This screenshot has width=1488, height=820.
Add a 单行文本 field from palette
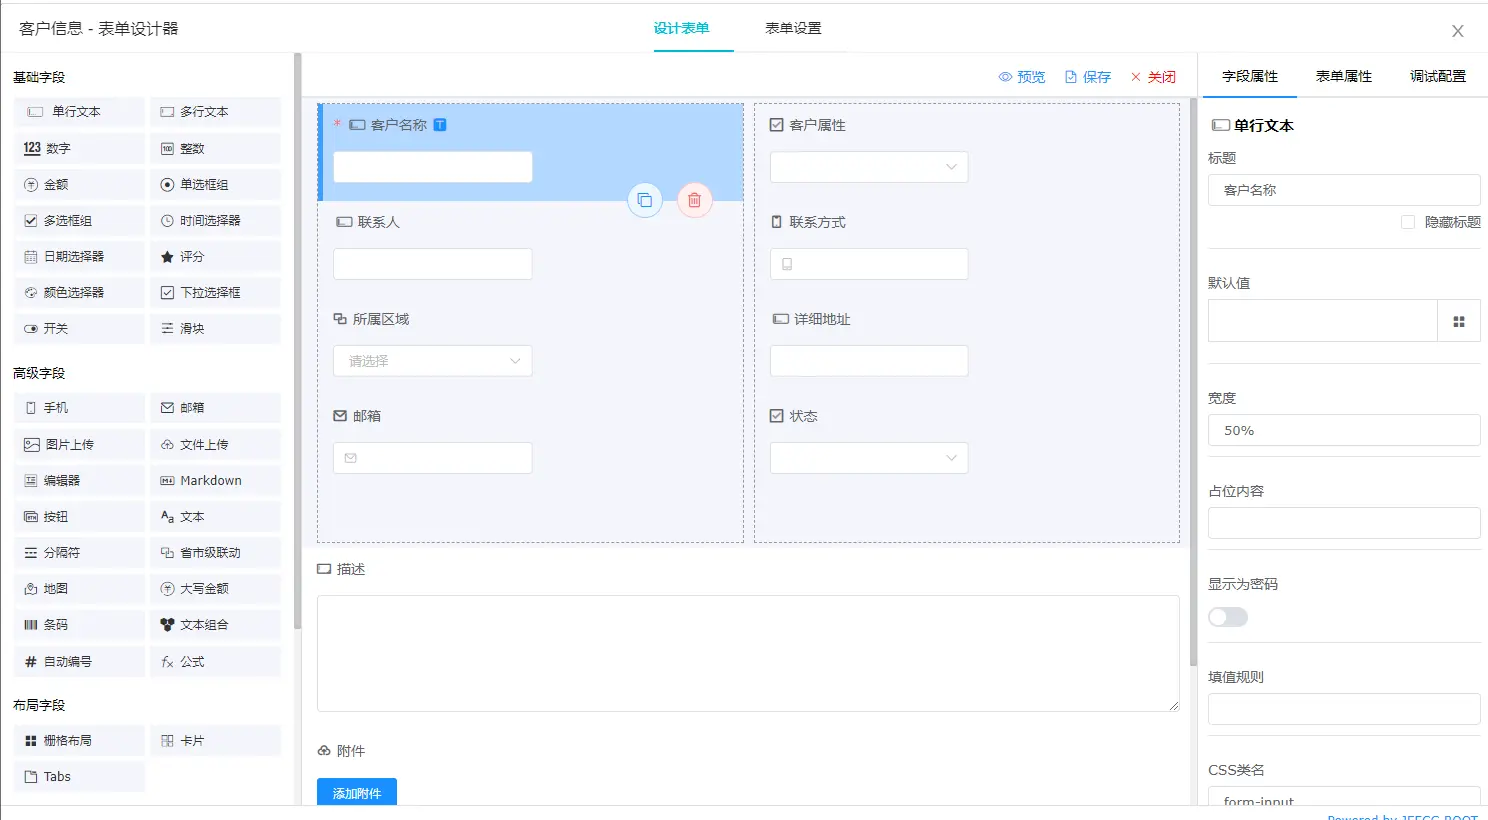click(80, 112)
